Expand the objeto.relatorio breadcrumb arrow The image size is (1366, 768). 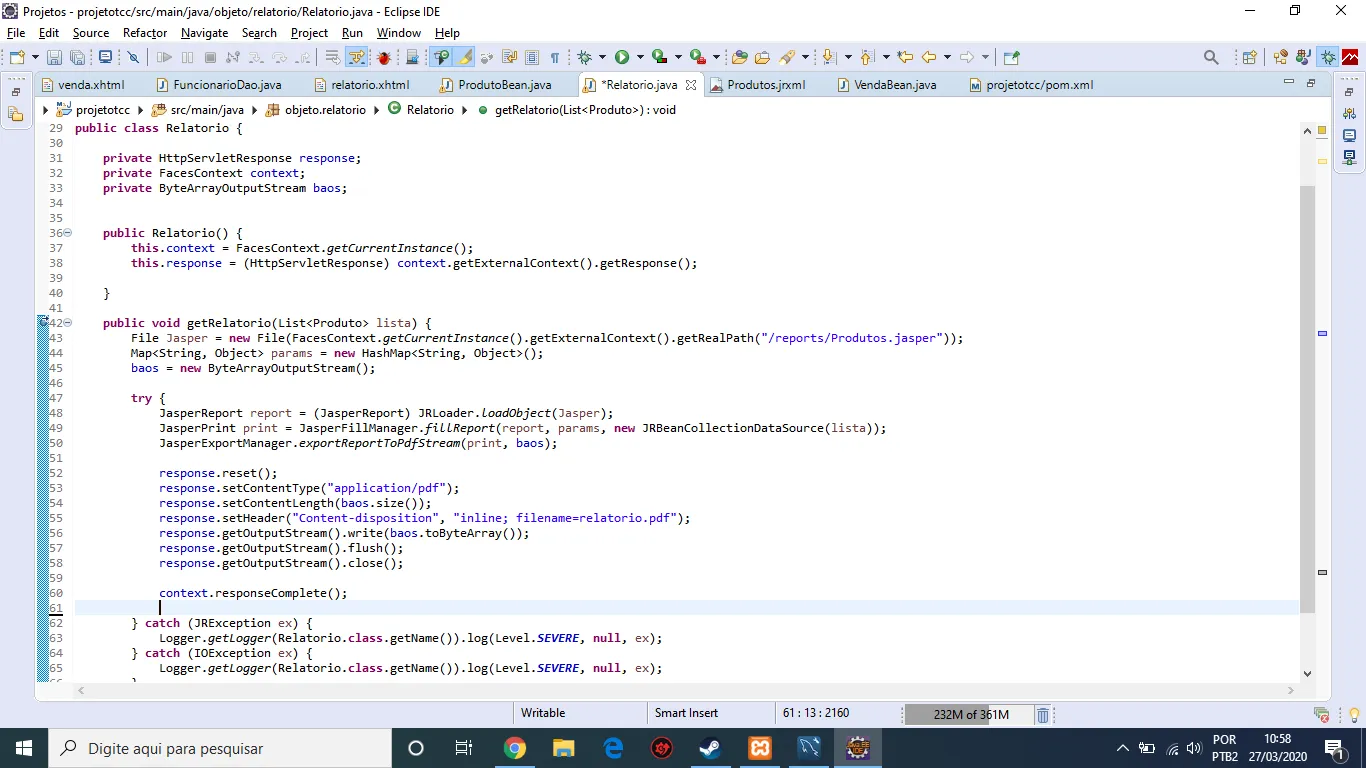pos(376,110)
